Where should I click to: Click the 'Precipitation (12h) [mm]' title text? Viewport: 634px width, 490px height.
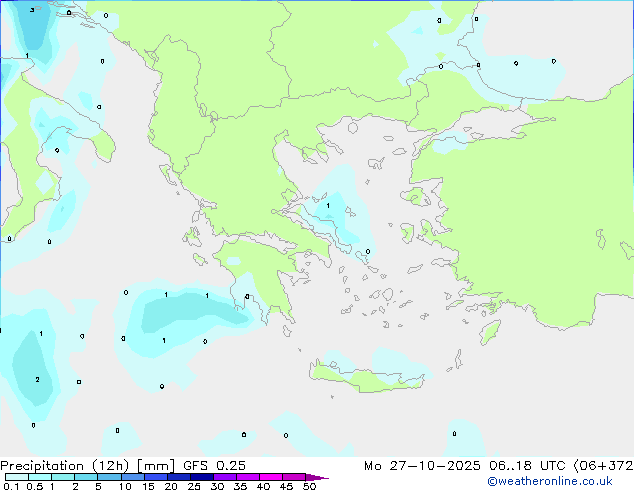(87, 466)
